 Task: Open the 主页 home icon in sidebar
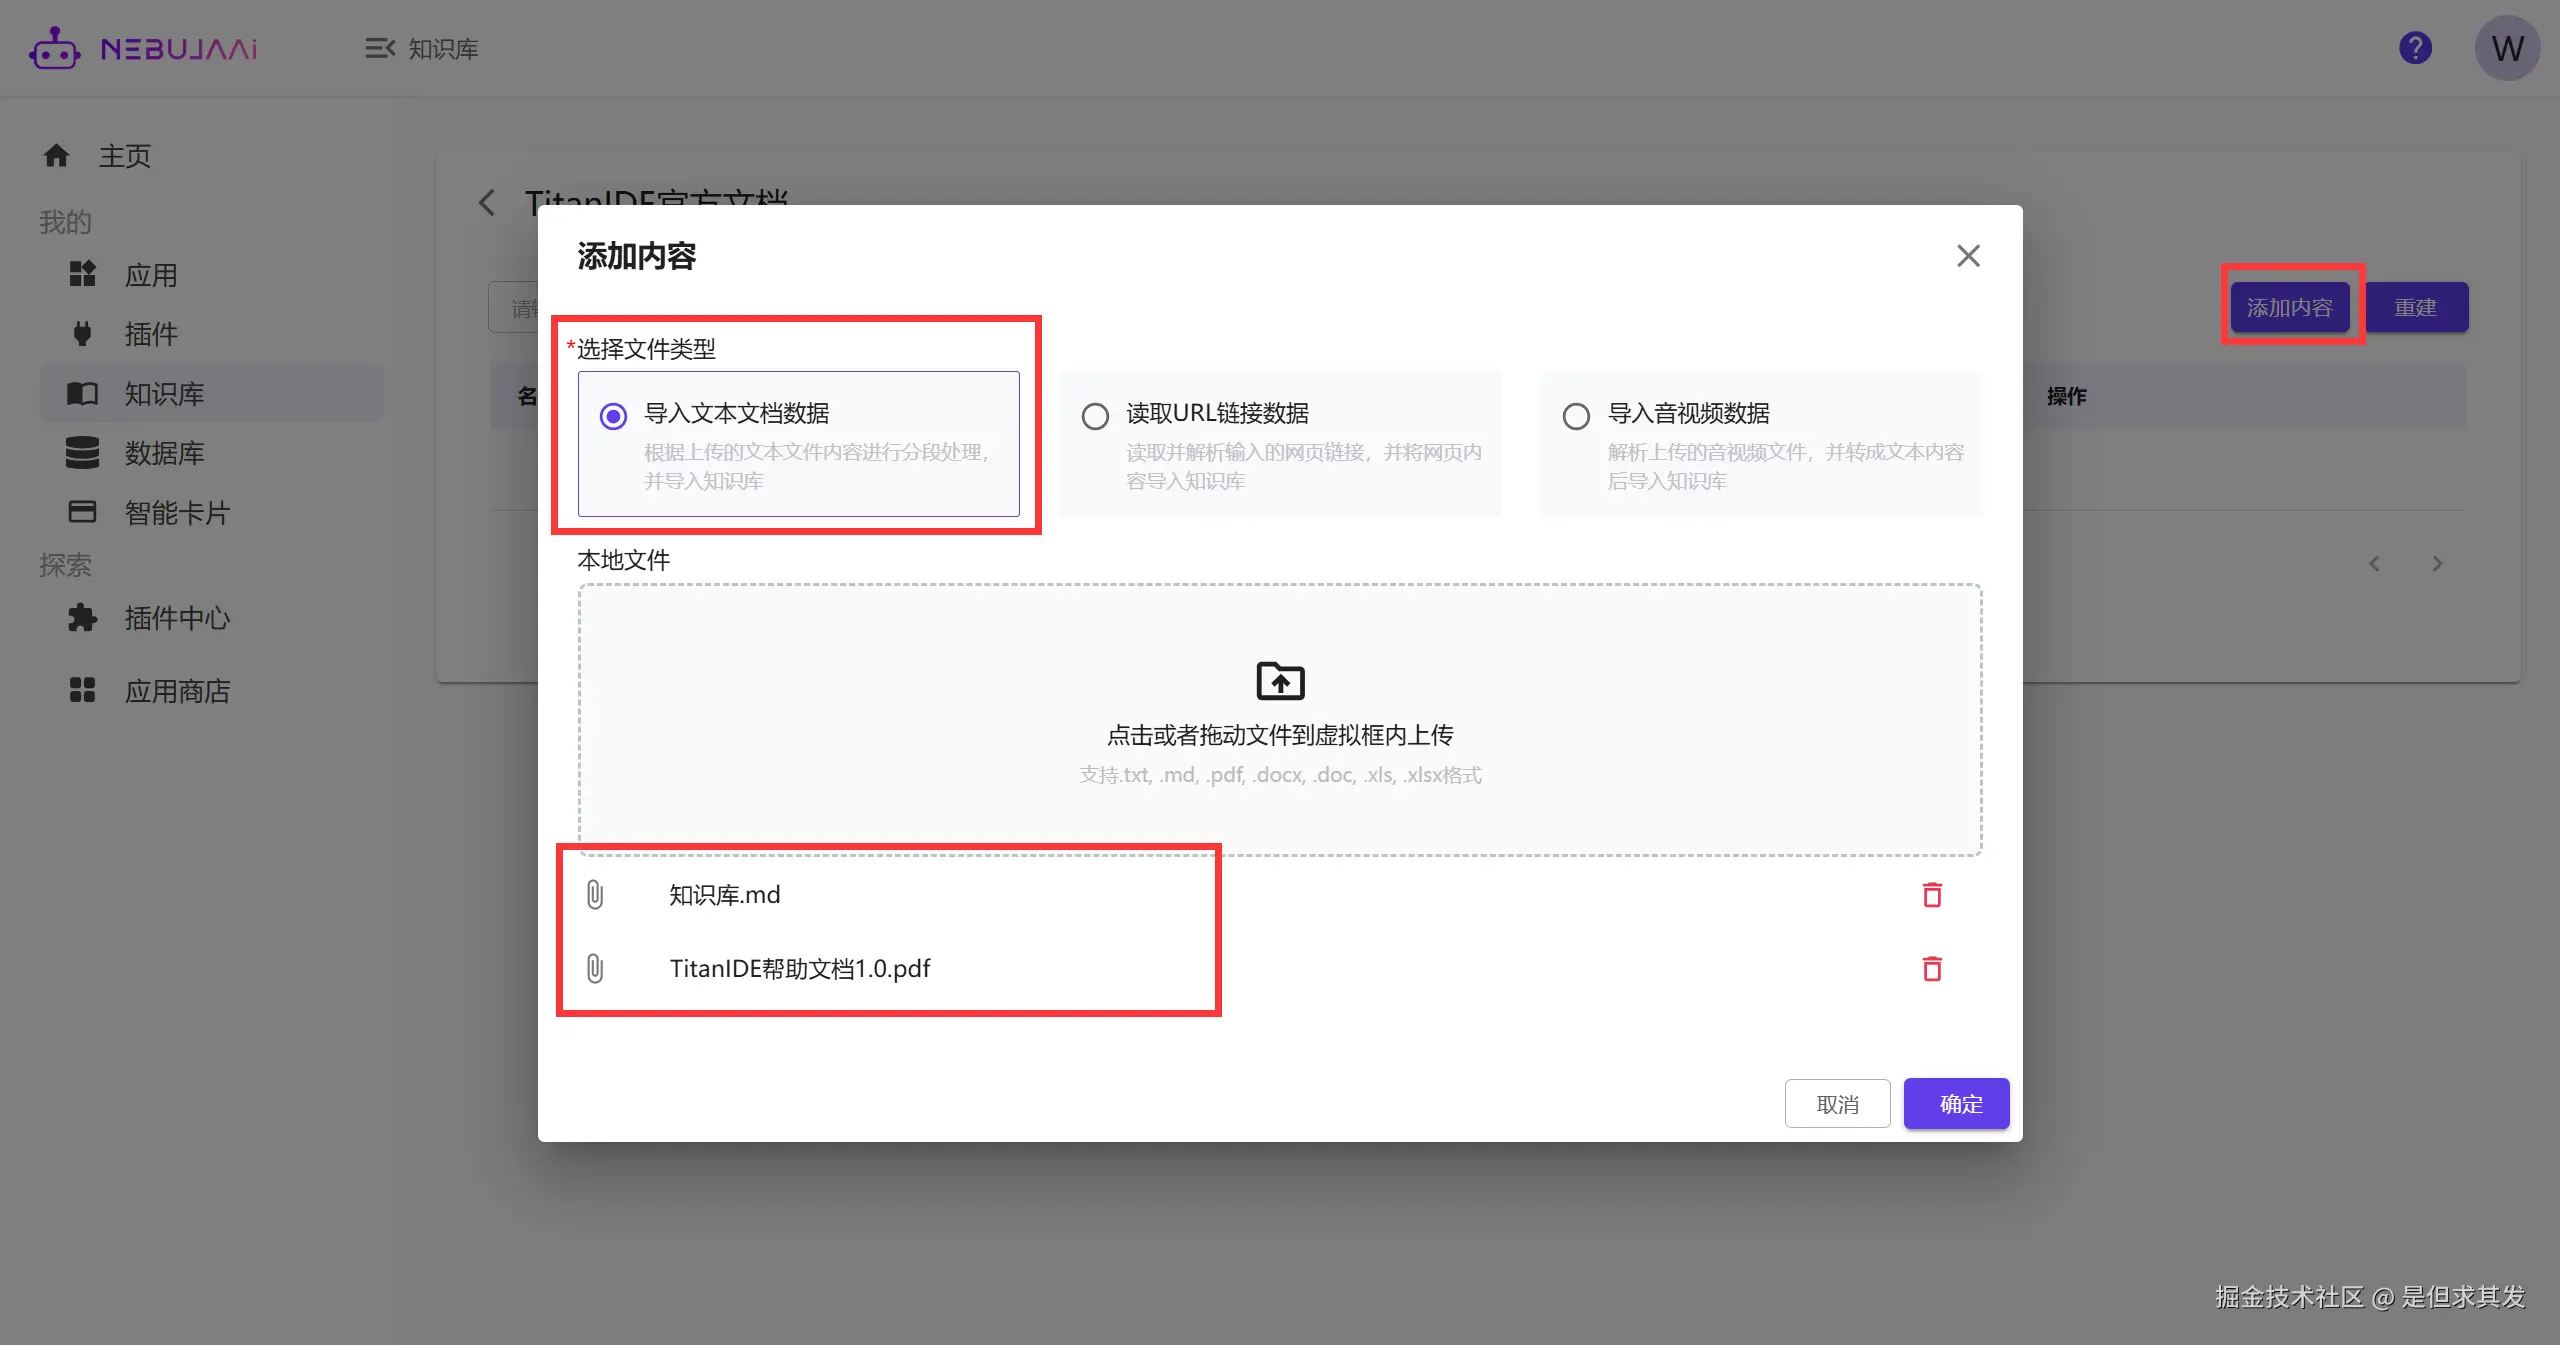coord(57,155)
